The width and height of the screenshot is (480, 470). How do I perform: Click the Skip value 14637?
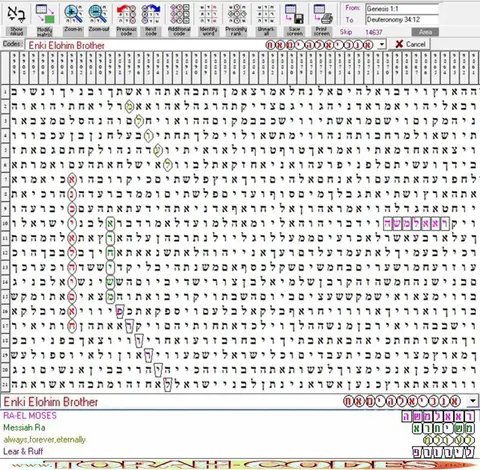pyautogui.click(x=374, y=32)
